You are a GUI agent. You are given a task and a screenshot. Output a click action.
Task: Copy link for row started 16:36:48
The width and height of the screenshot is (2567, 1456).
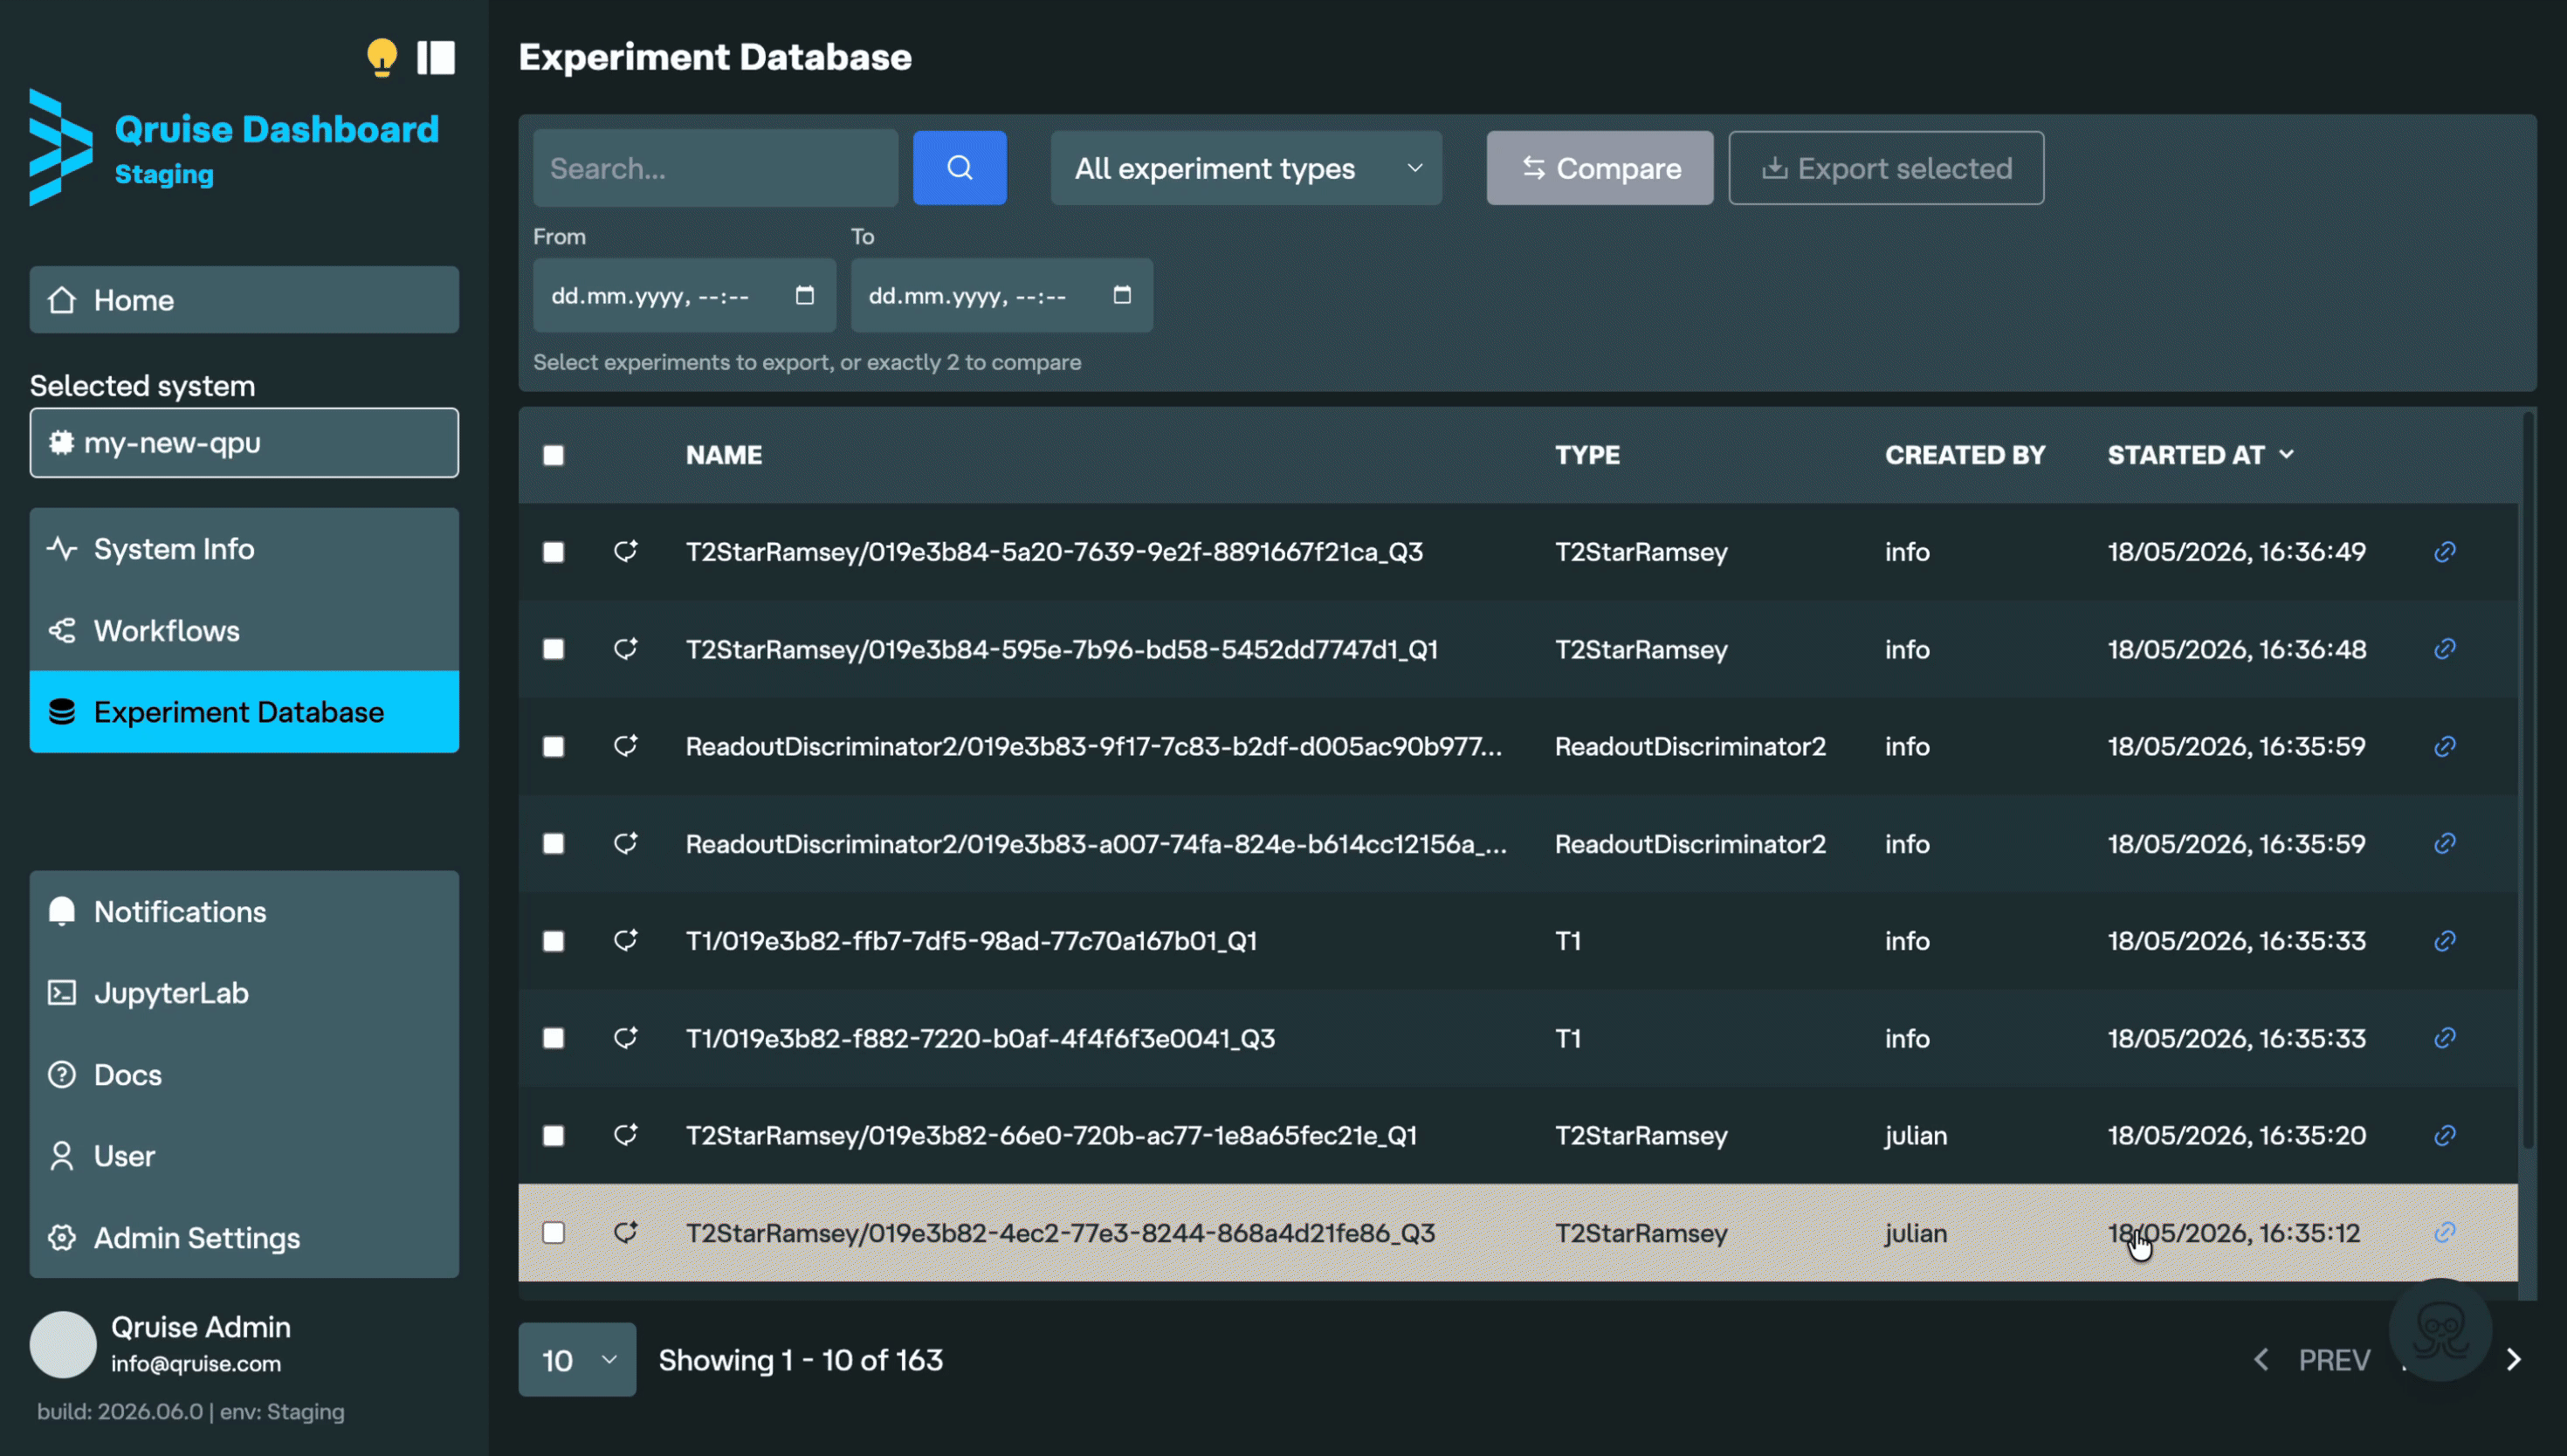pyautogui.click(x=2444, y=649)
